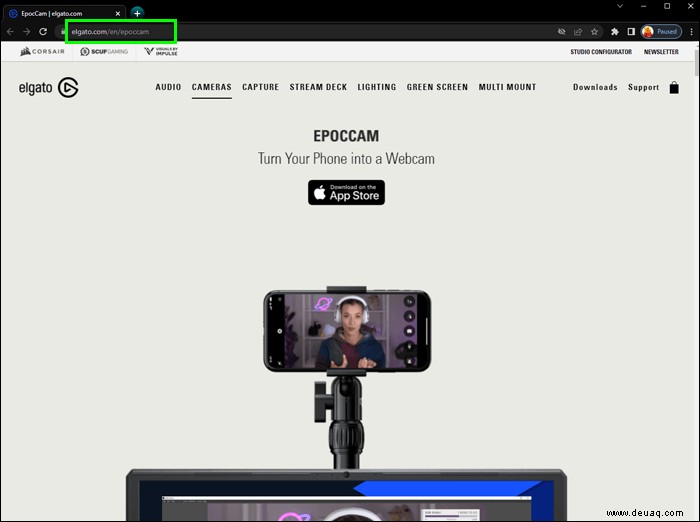Open the Audio menu

[168, 87]
